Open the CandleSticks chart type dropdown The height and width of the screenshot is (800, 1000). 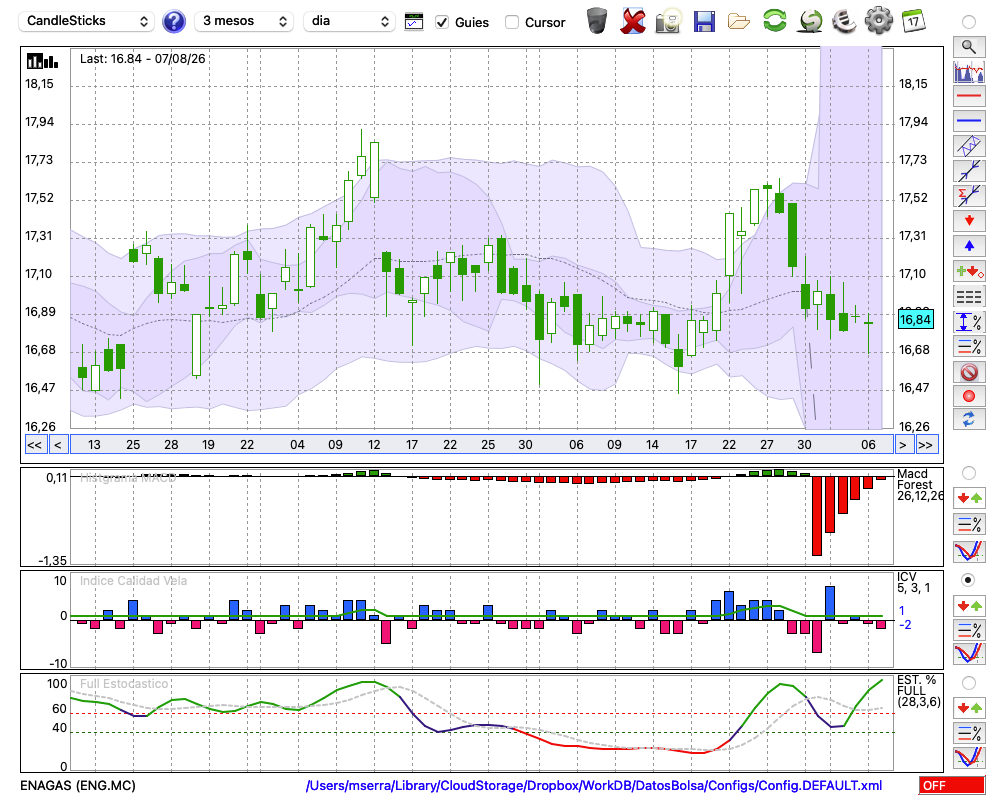pos(87,21)
